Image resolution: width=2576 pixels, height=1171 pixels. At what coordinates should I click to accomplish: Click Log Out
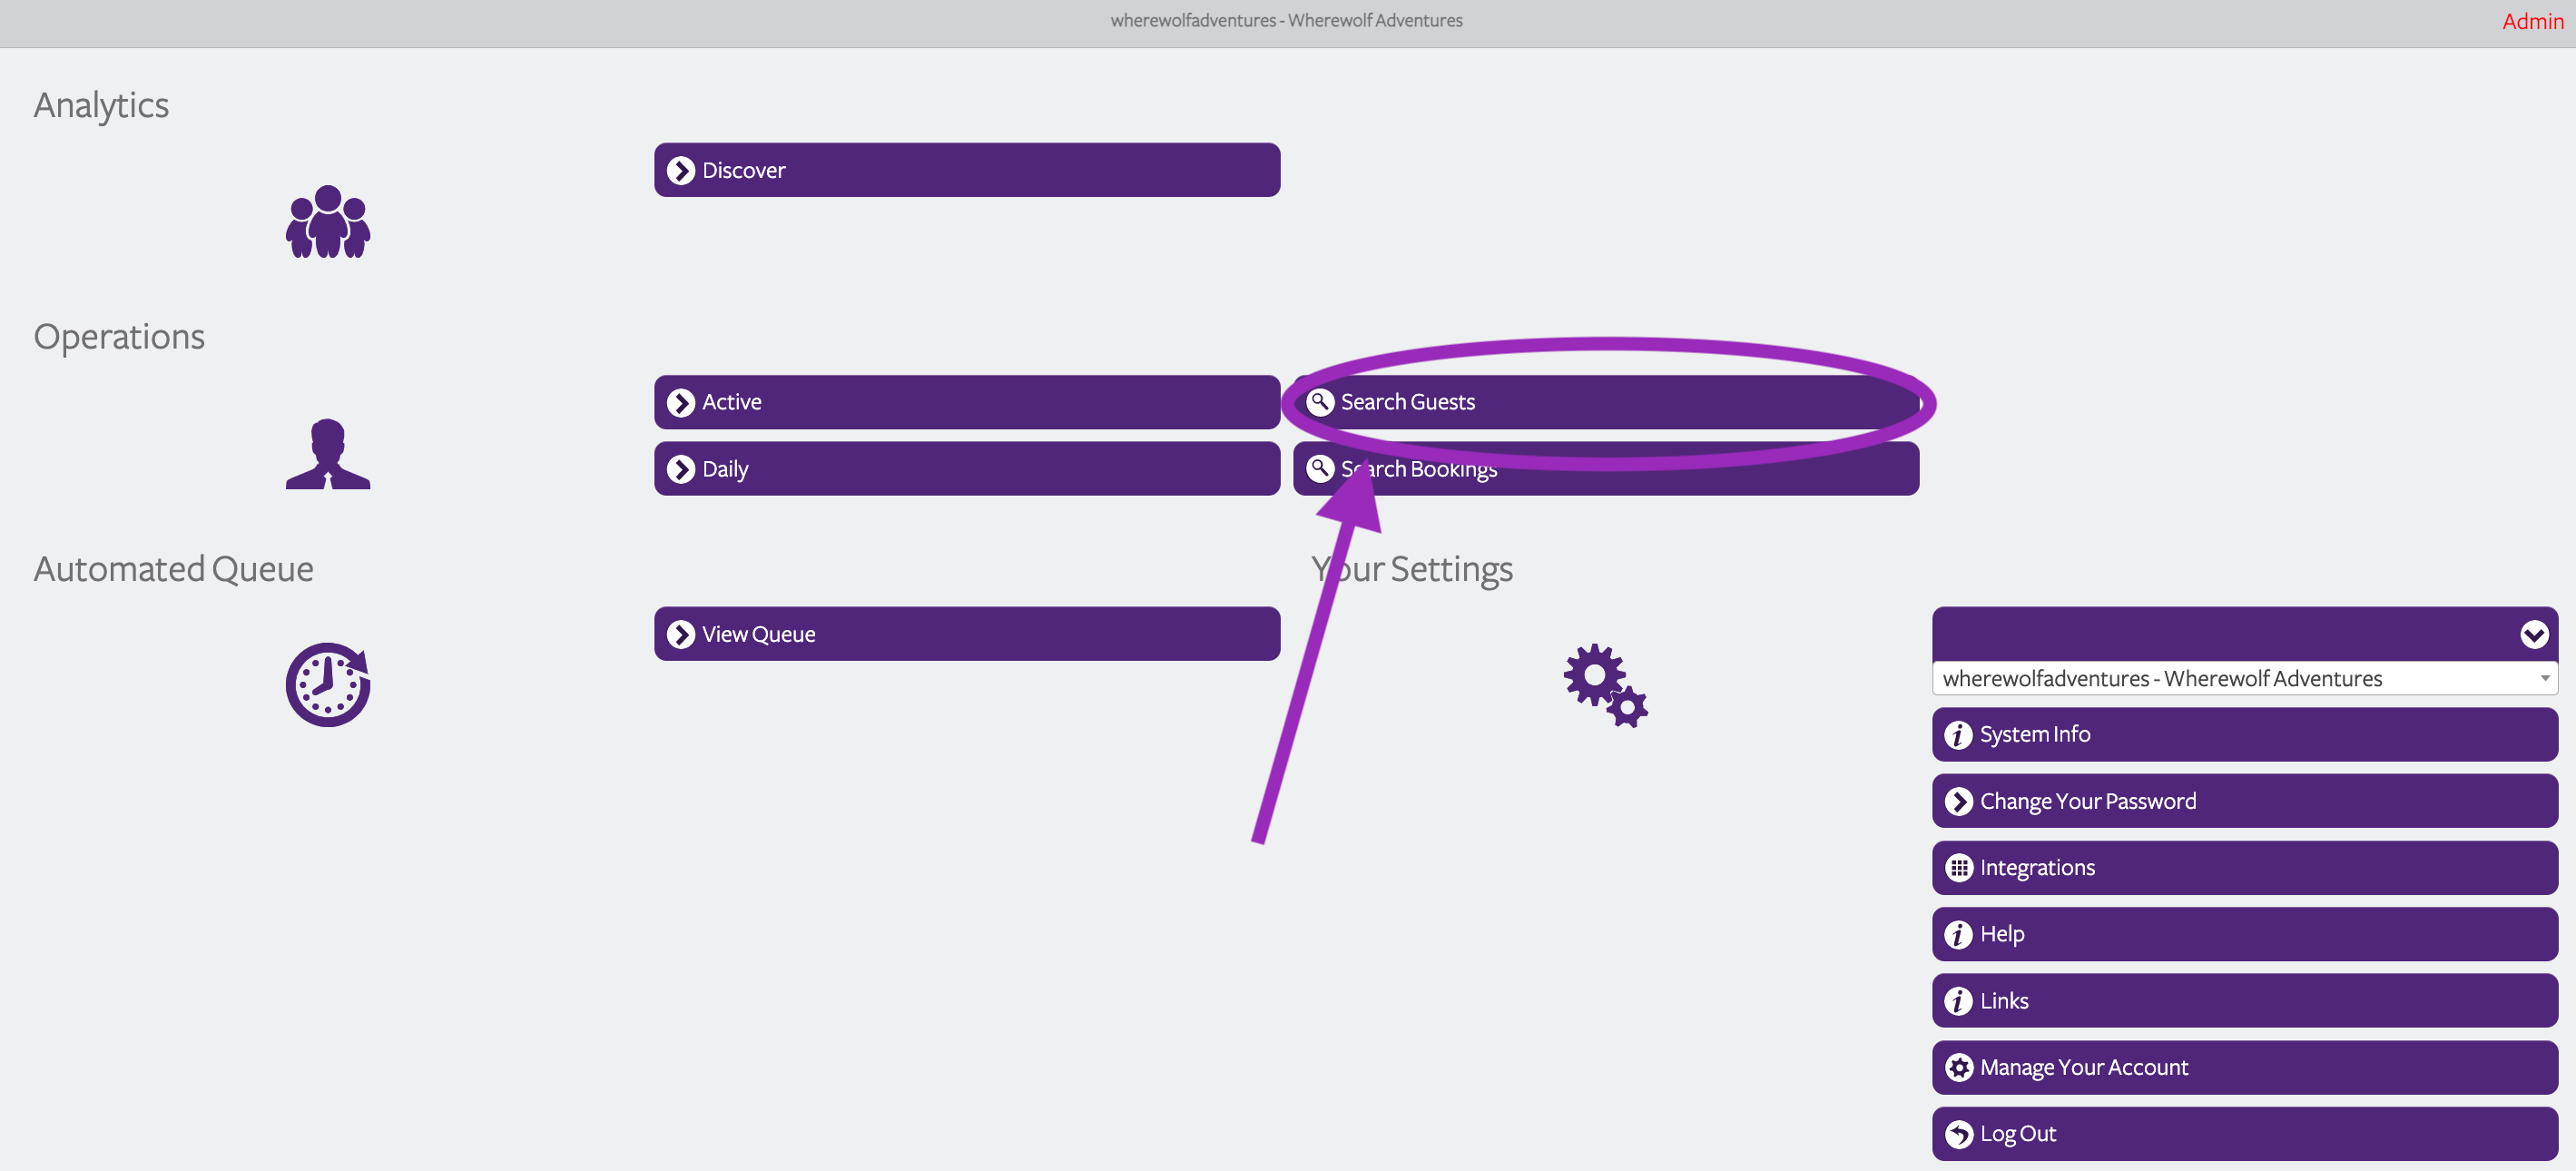(2245, 1134)
